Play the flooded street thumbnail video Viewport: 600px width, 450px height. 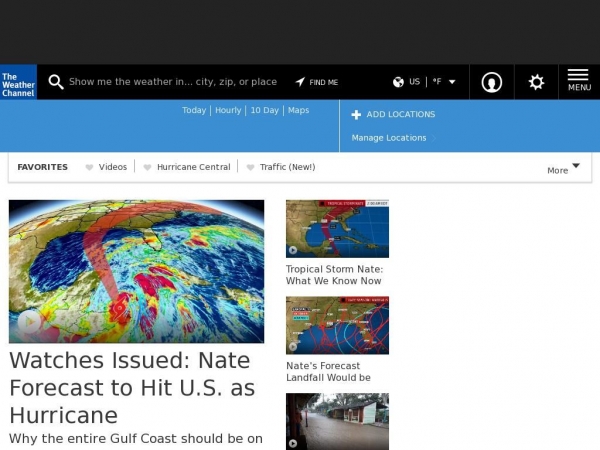pos(293,443)
